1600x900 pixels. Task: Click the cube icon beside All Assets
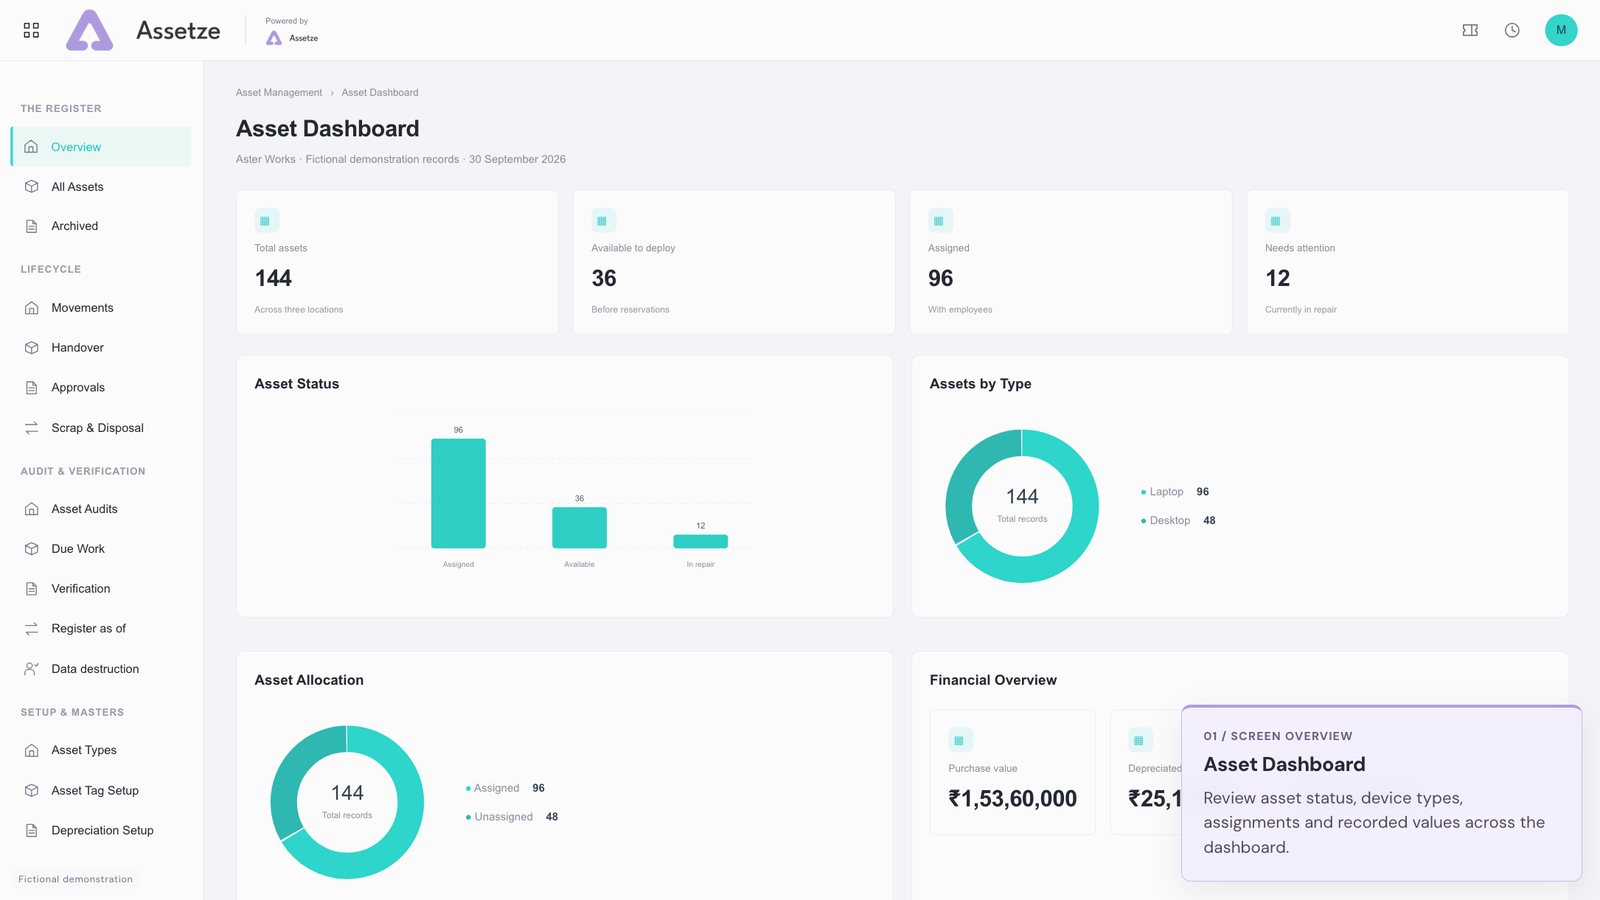32,187
